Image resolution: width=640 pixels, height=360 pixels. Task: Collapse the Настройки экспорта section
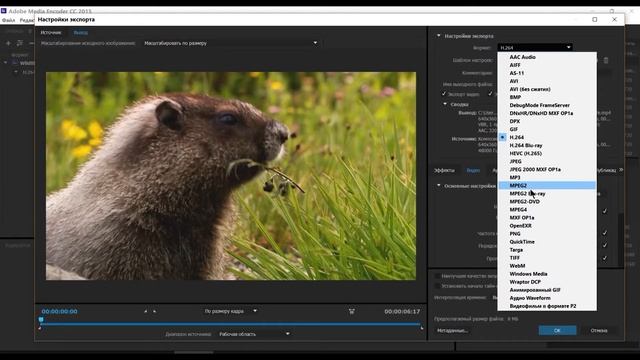pos(439,36)
